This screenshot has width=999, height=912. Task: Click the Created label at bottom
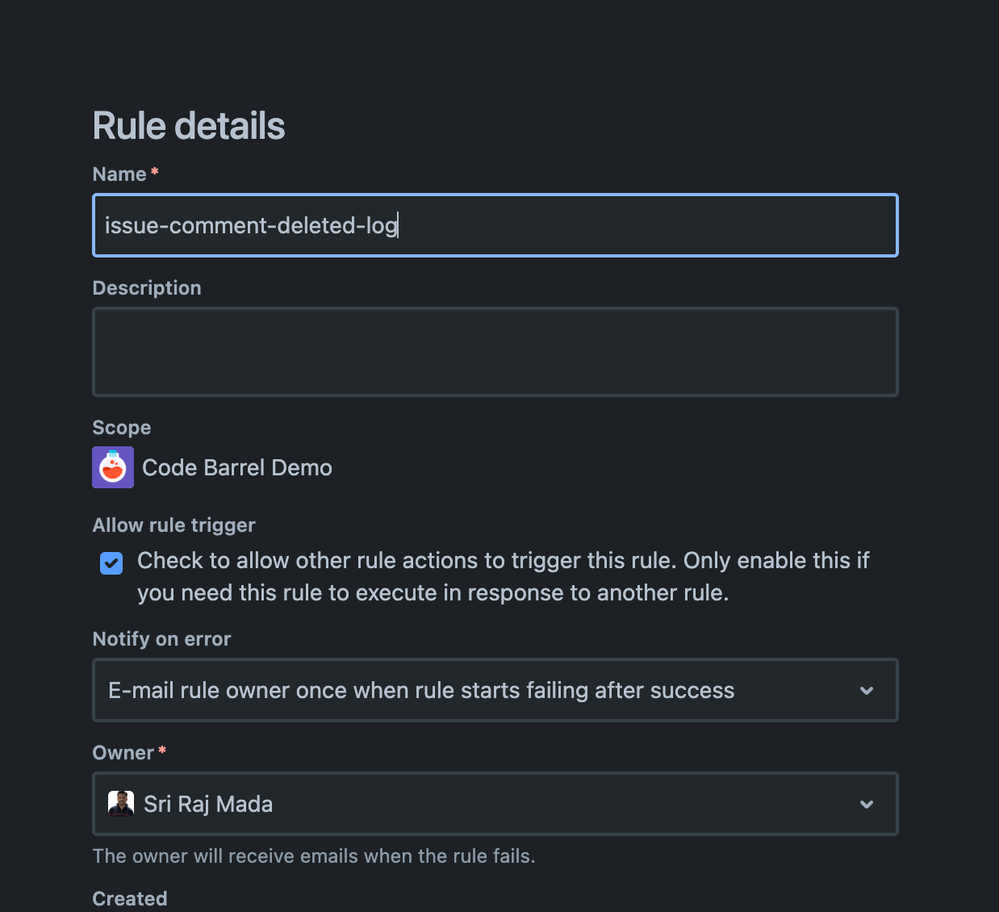[x=130, y=899]
